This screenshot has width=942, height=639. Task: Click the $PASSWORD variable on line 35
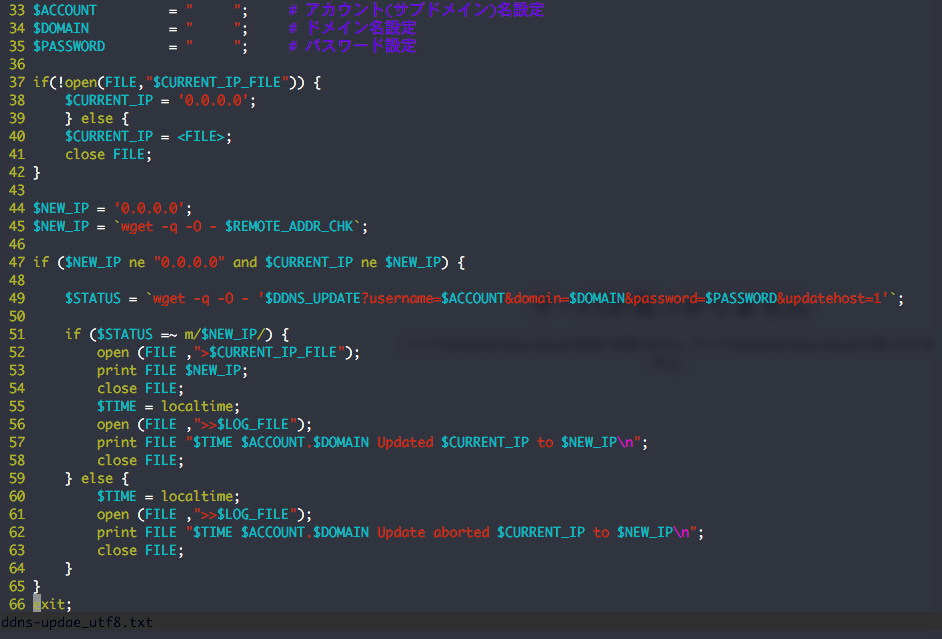(x=68, y=46)
